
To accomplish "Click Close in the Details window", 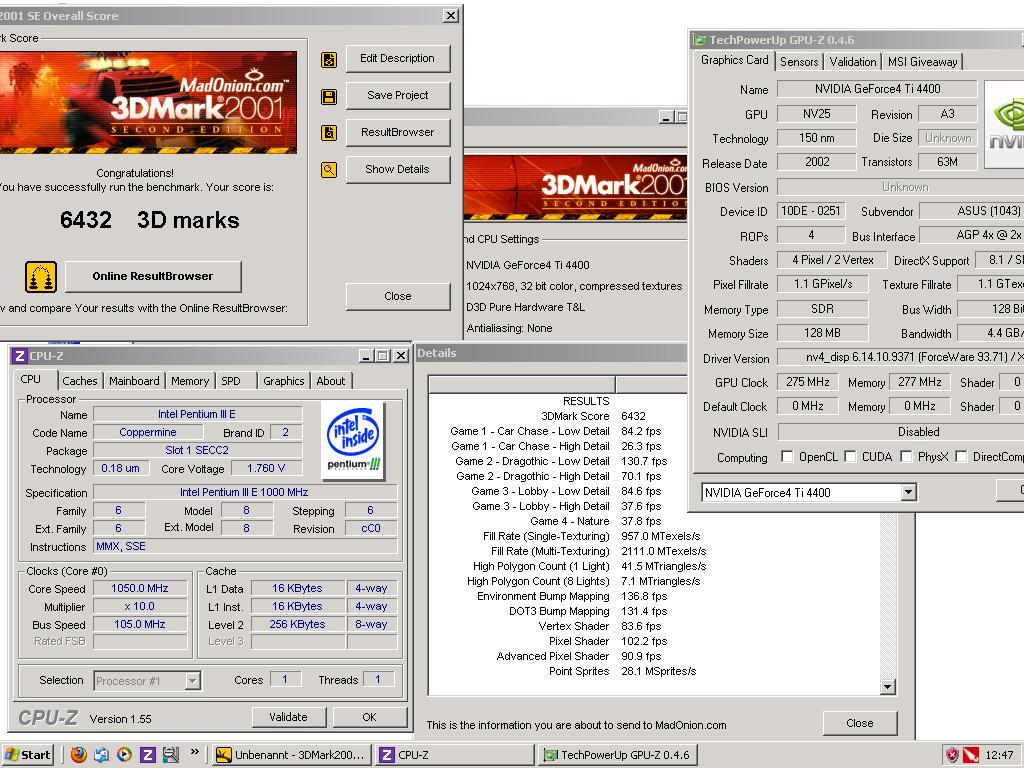I will (859, 723).
